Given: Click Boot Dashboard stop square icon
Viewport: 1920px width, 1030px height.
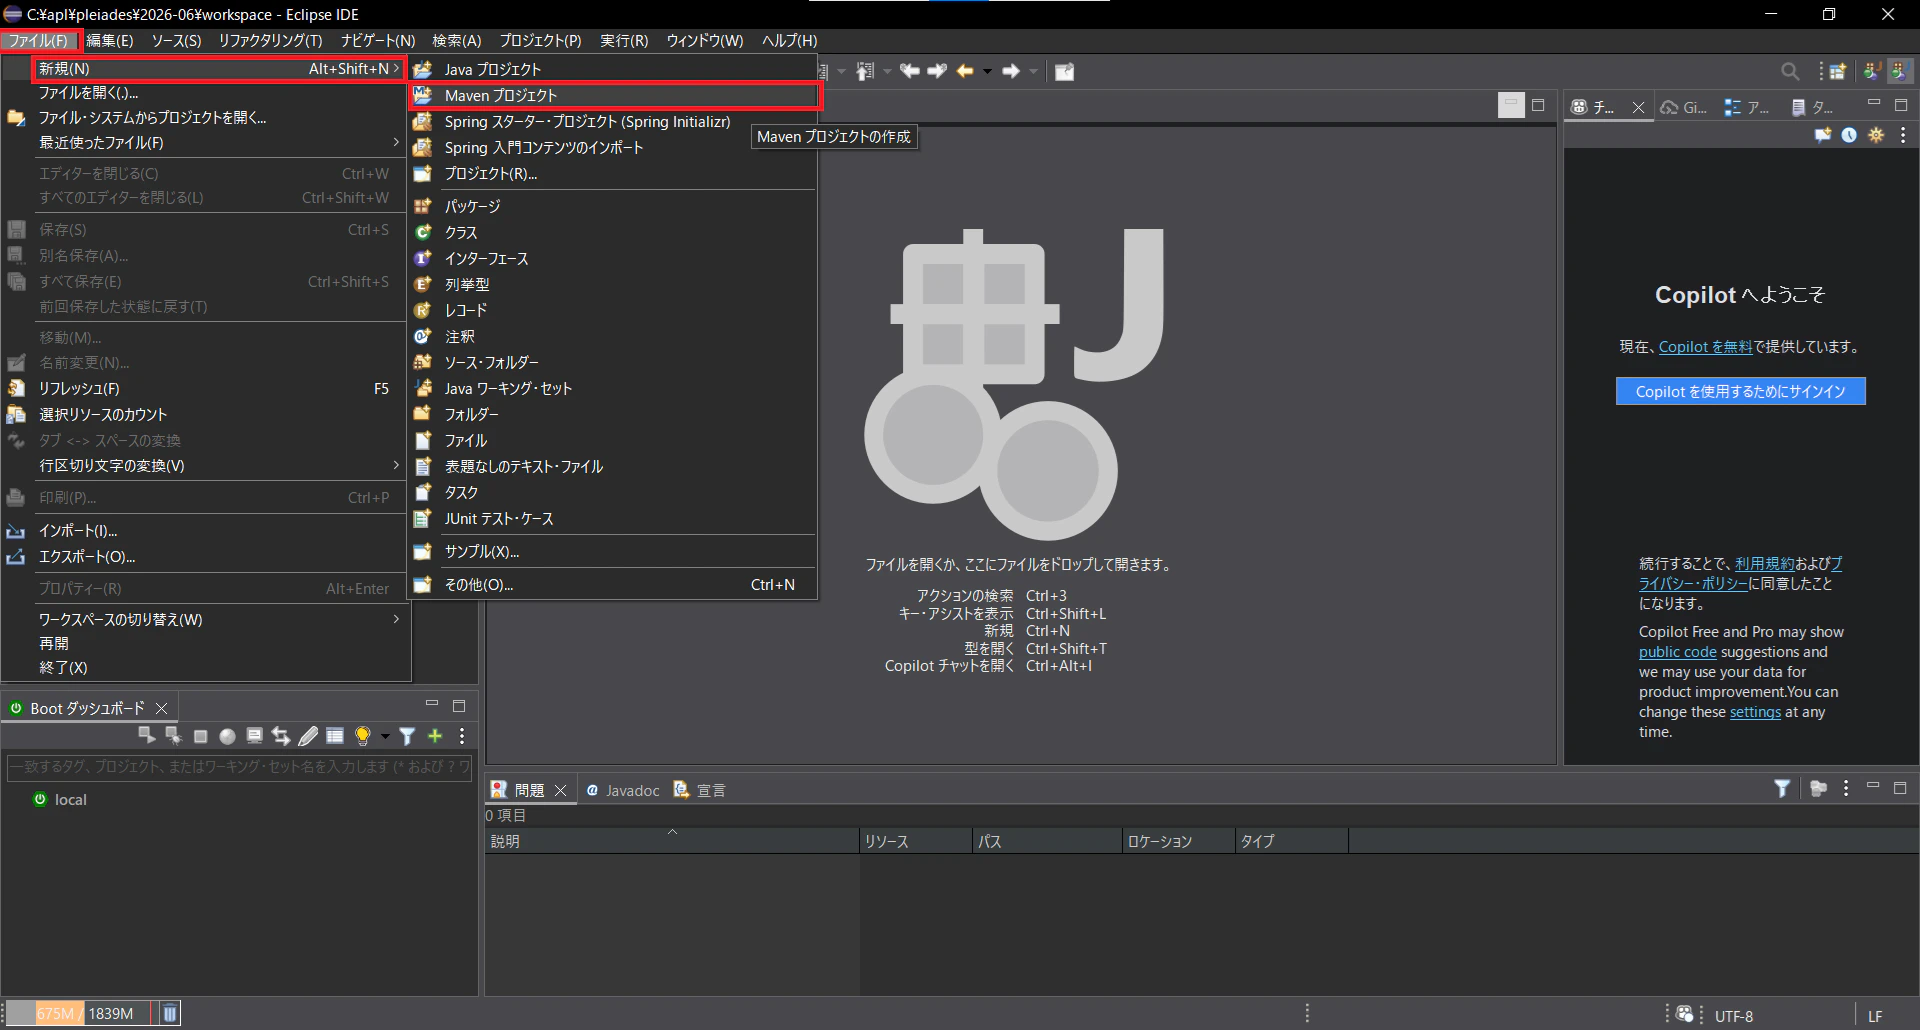Looking at the screenshot, I should (x=200, y=736).
